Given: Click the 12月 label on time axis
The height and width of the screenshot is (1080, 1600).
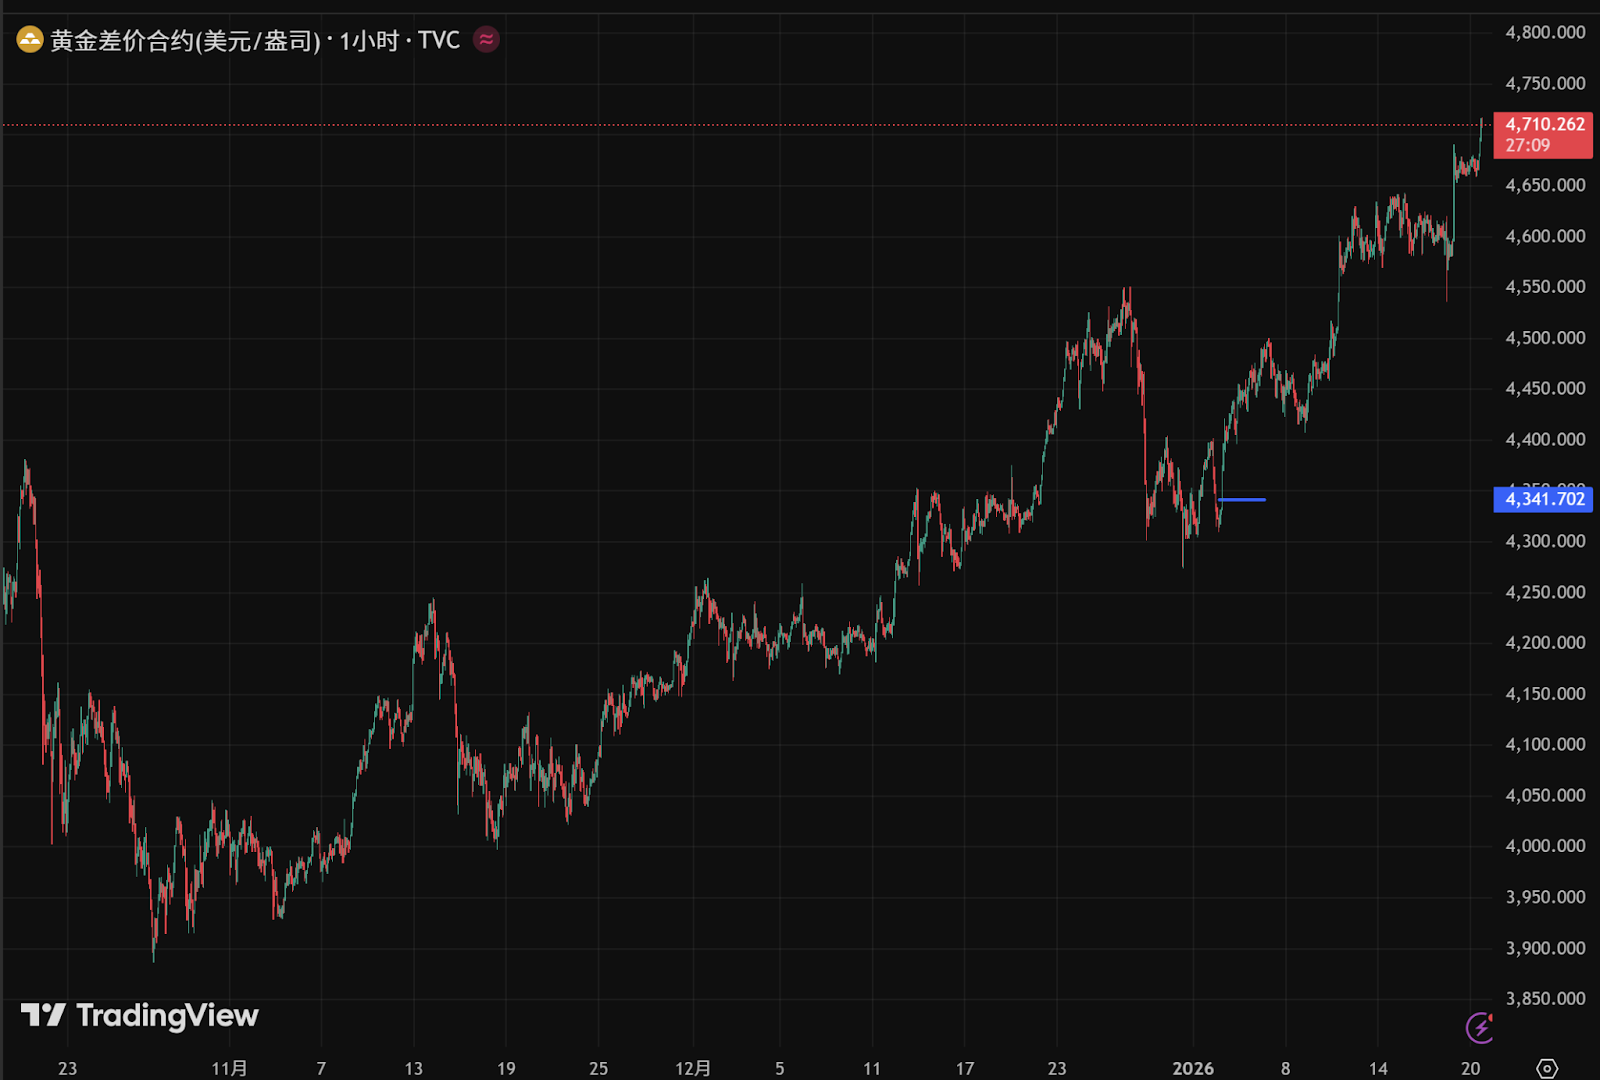Looking at the screenshot, I should 693,1068.
